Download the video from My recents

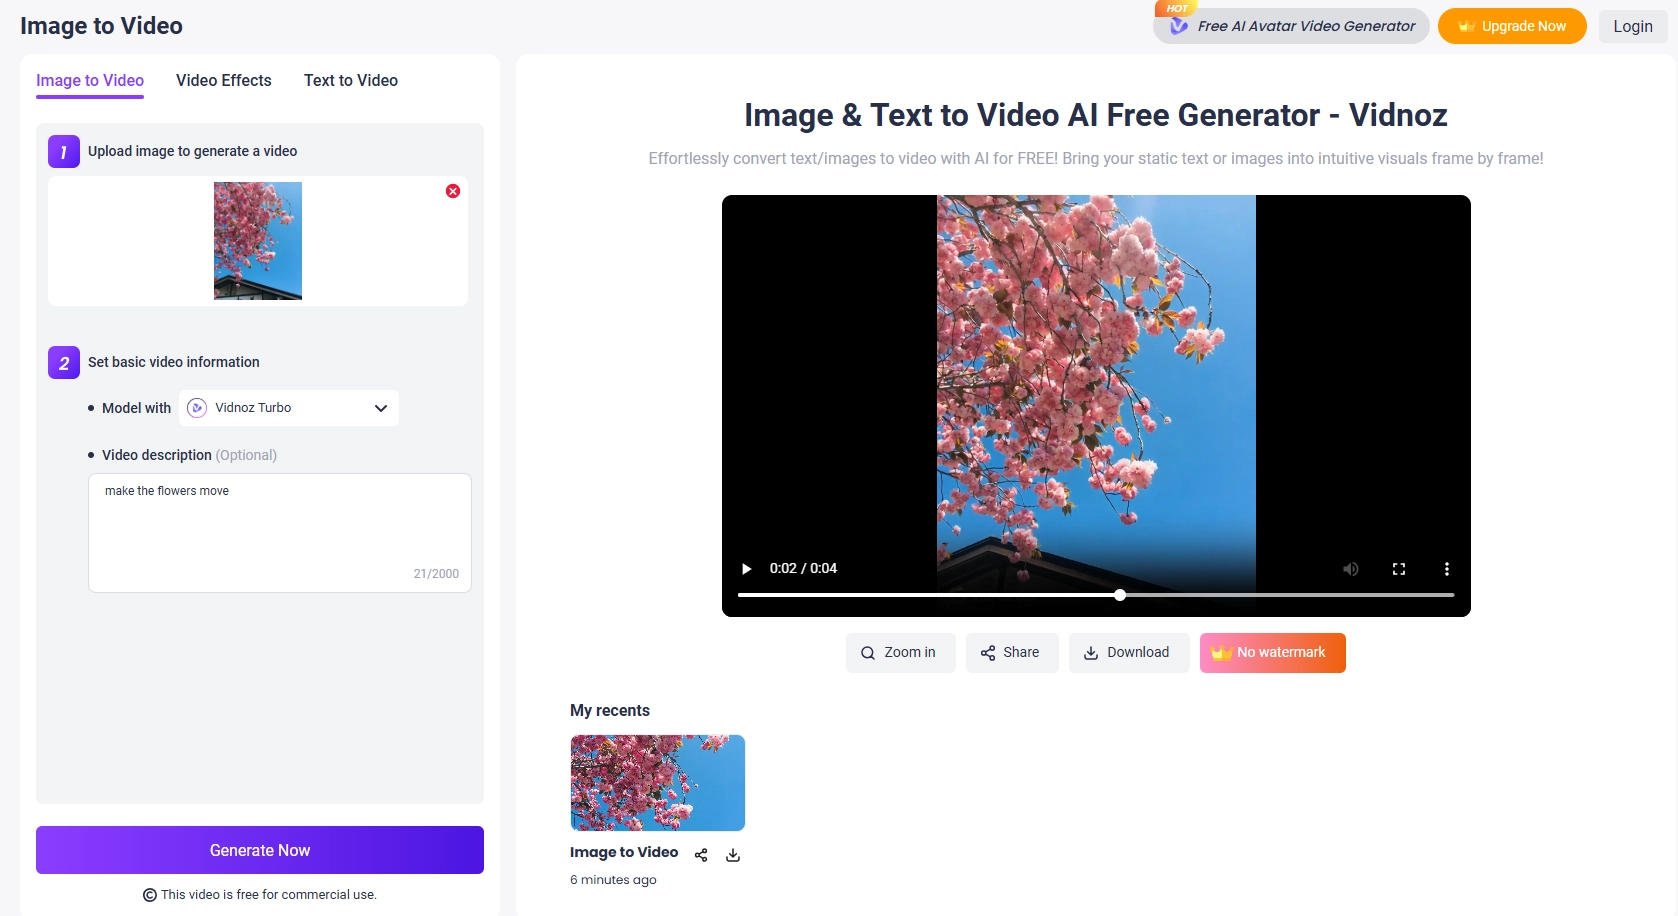733,855
